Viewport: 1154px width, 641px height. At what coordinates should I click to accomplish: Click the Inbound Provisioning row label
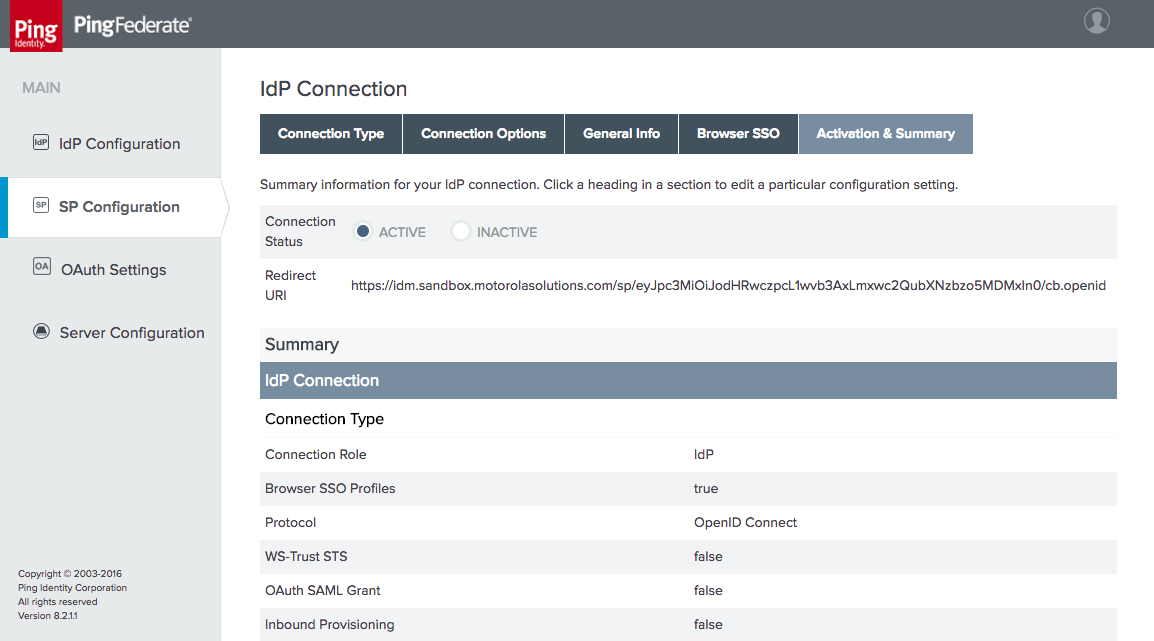[x=330, y=625]
